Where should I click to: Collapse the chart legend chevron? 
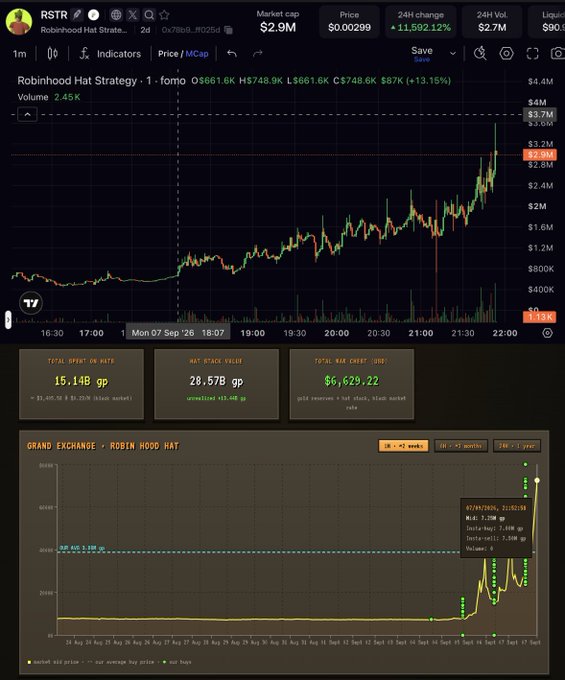pos(27,115)
